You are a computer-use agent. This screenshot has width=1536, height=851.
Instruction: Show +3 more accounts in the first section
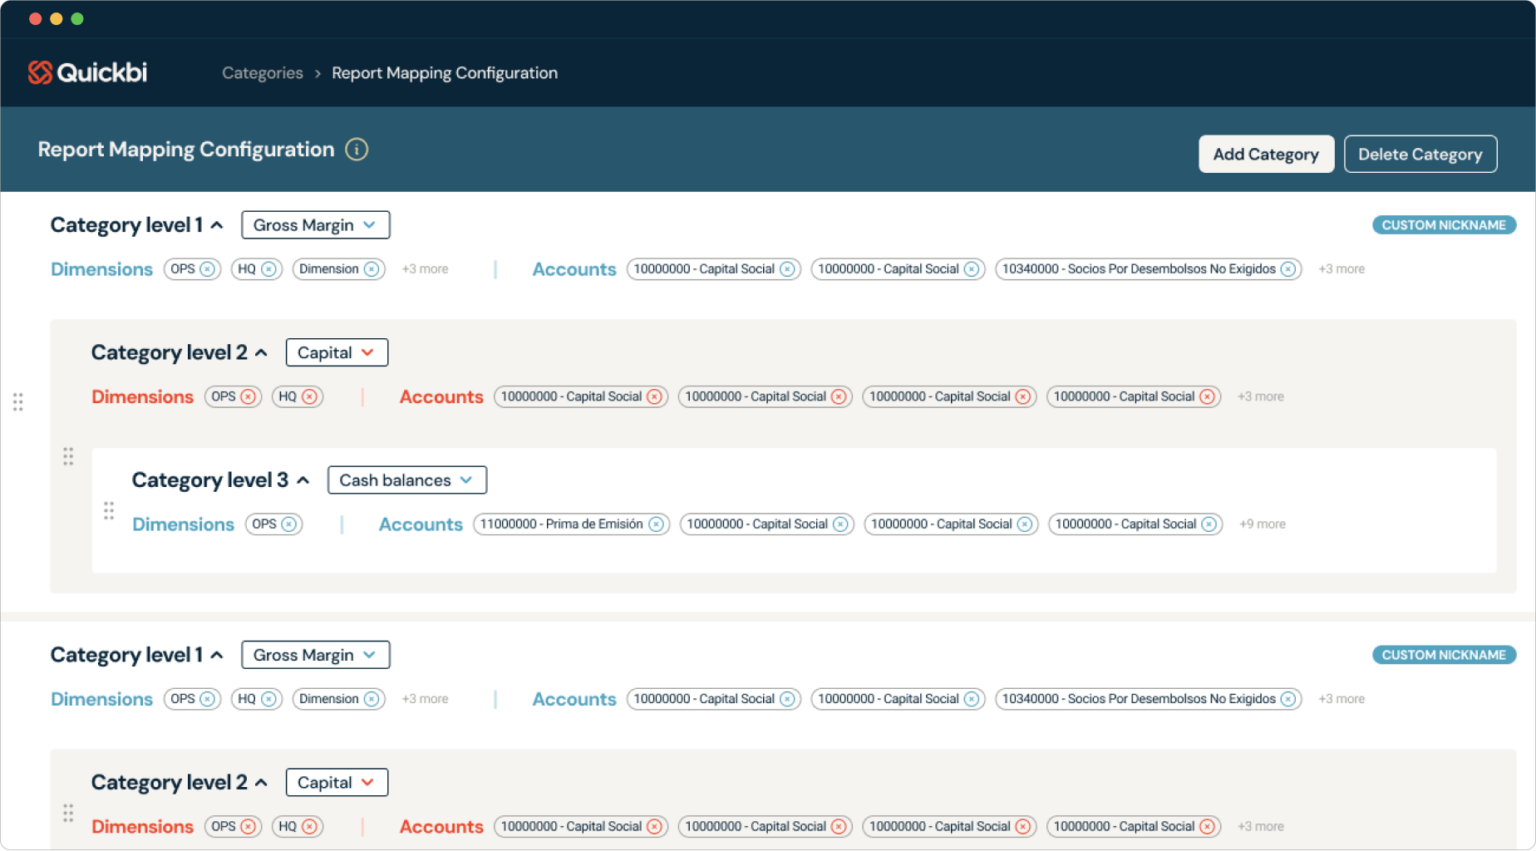coord(1340,268)
